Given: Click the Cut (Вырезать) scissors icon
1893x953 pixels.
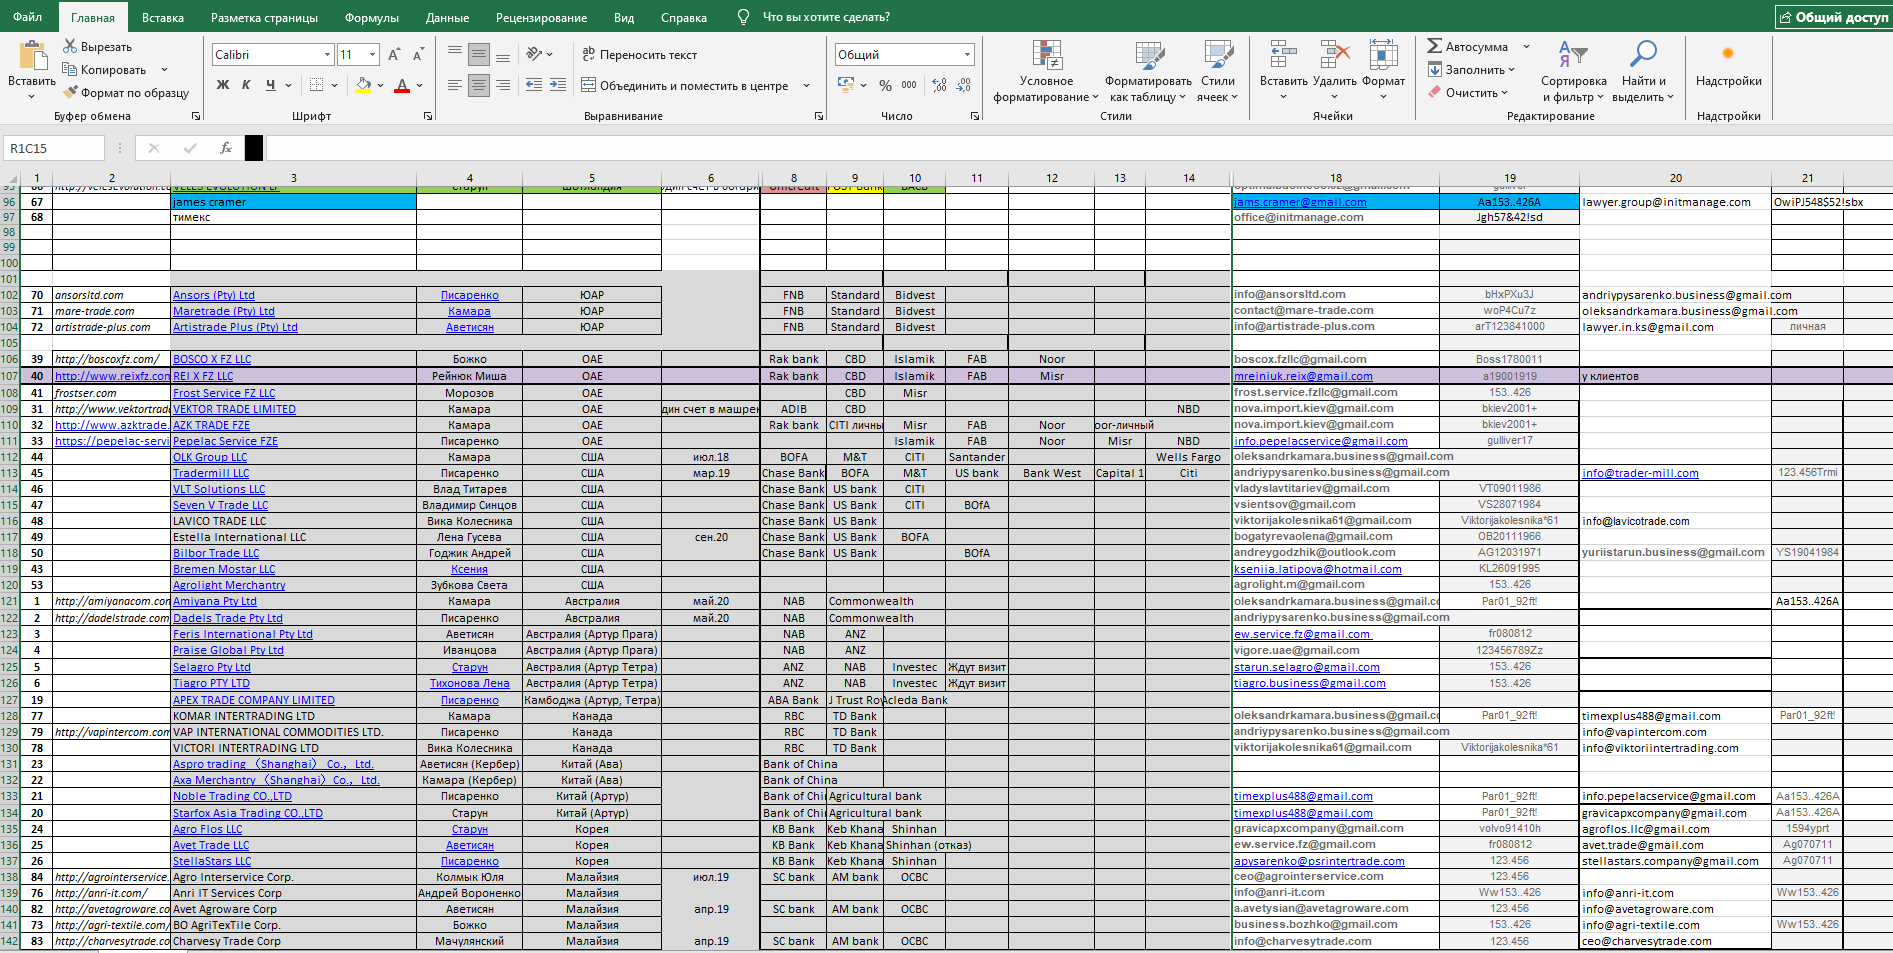Looking at the screenshot, I should coord(70,46).
